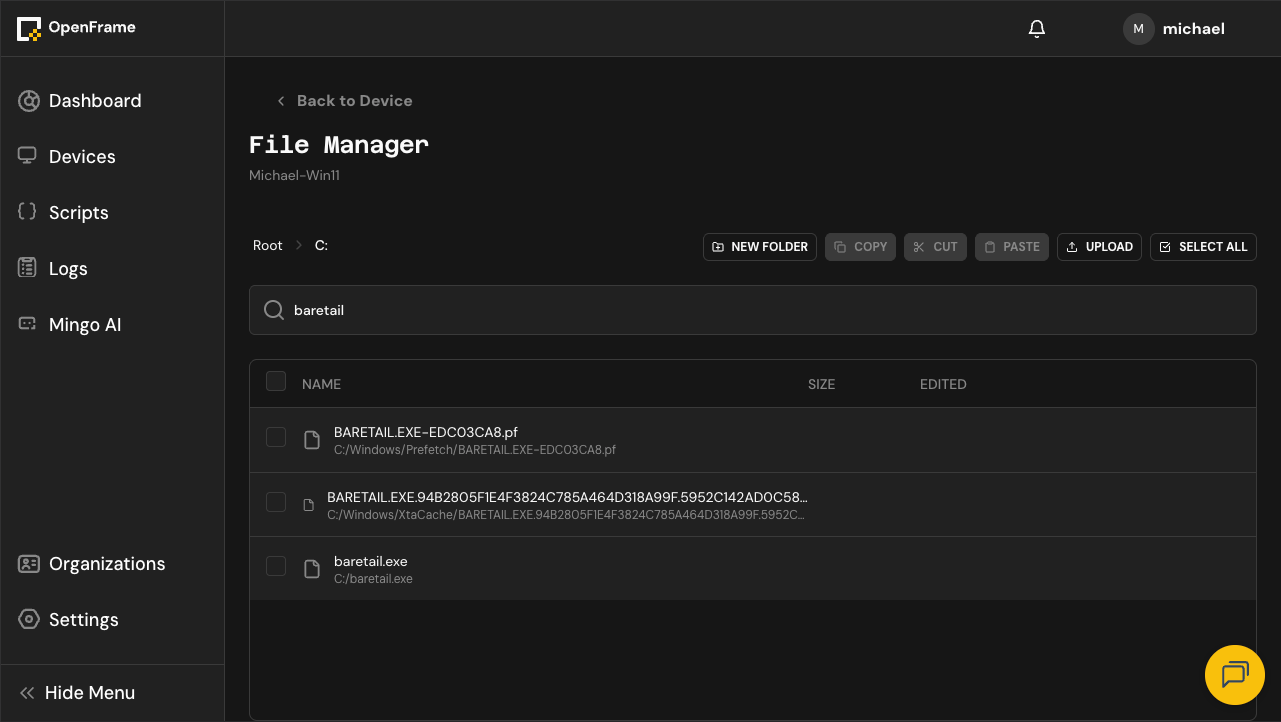Click file icon for BARETAIL.EXE-EDC03CA8.pf

(x=312, y=440)
